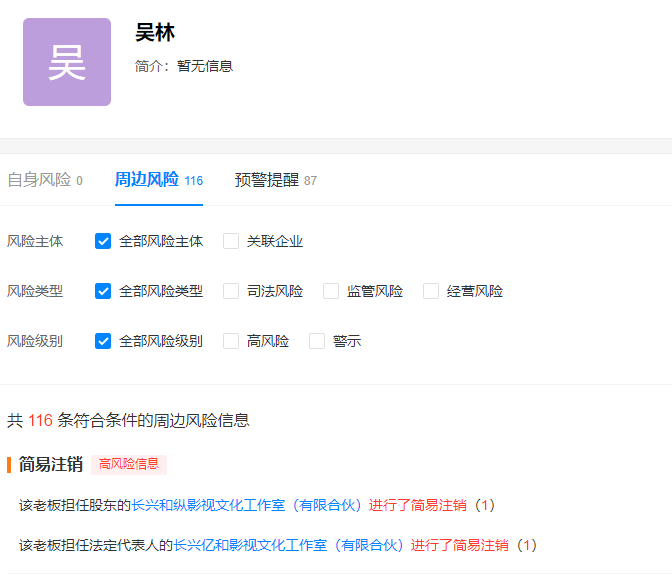Click 进行了简易注销 link in the 法定代表人 row
The width and height of the screenshot is (672, 585).
coord(459,545)
